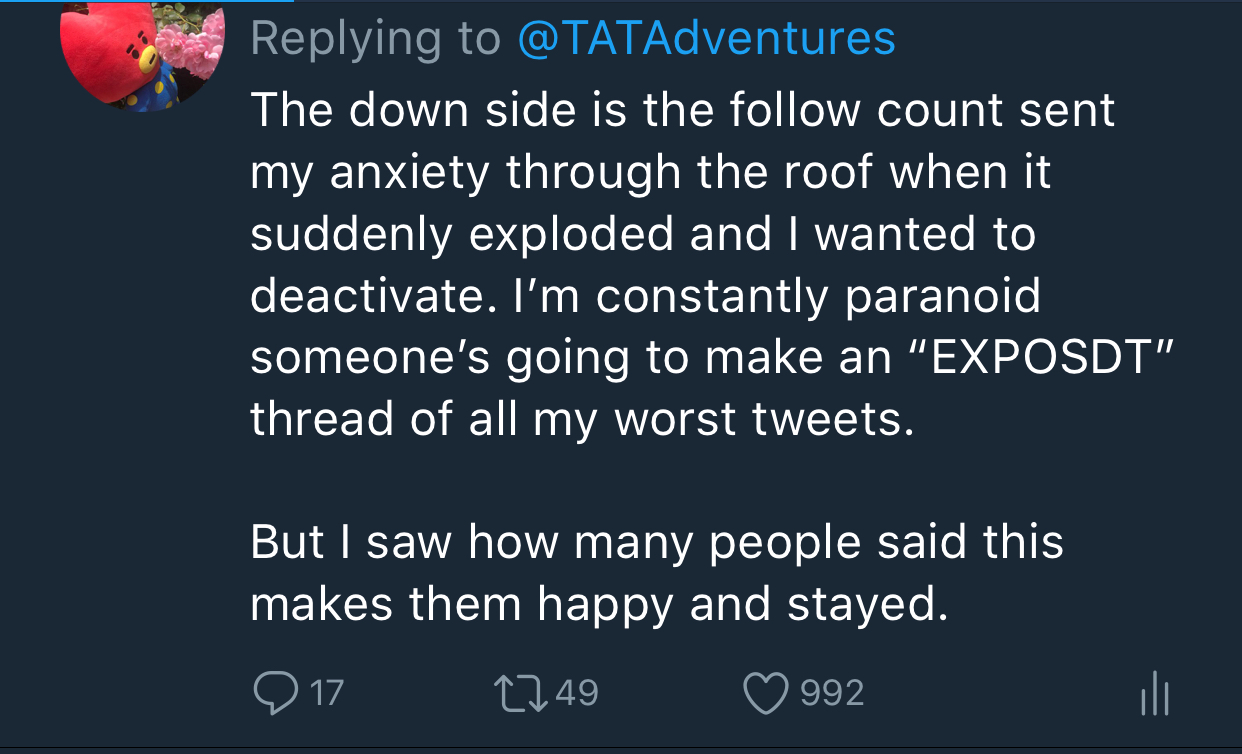The height and width of the screenshot is (754, 1242).
Task: Tap the line "makes them happy and stayed."
Action: point(598,603)
